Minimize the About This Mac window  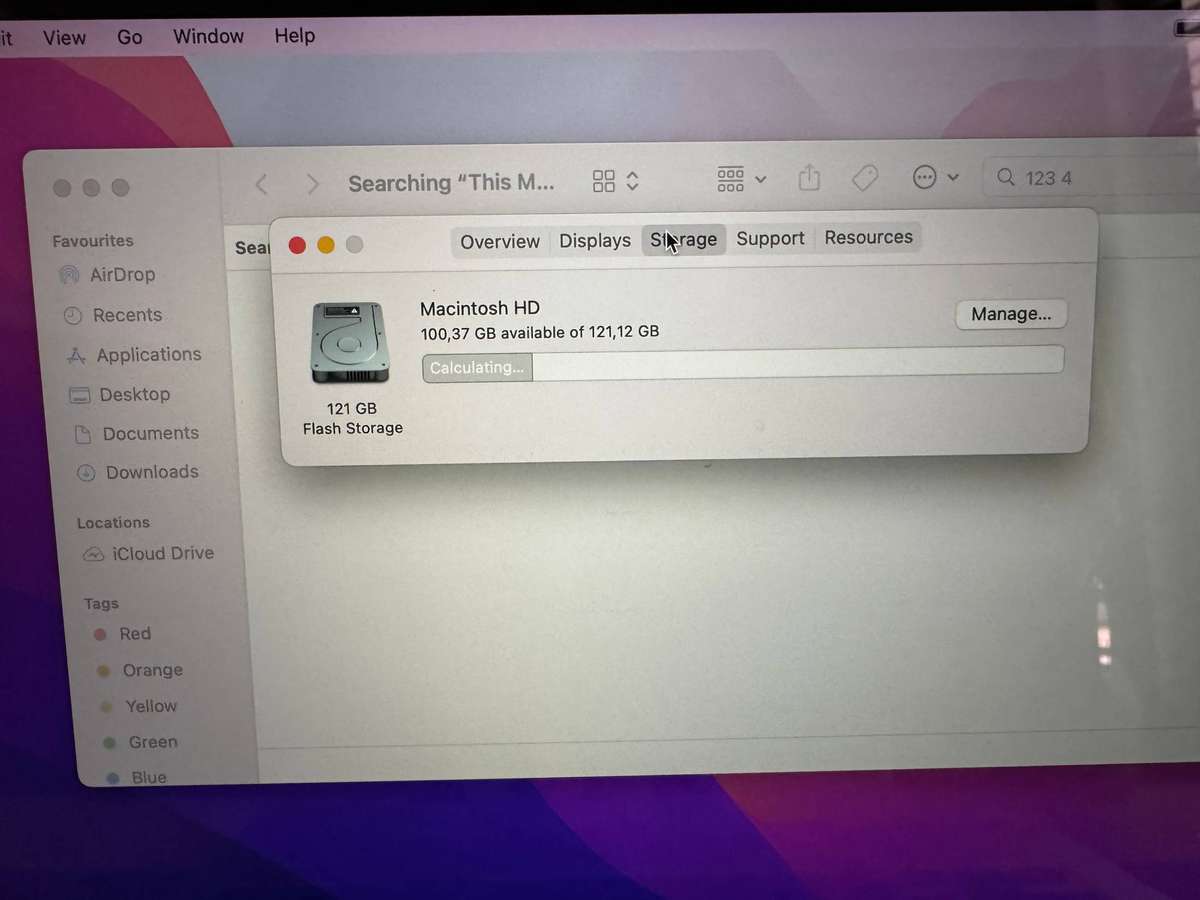pyautogui.click(x=326, y=245)
